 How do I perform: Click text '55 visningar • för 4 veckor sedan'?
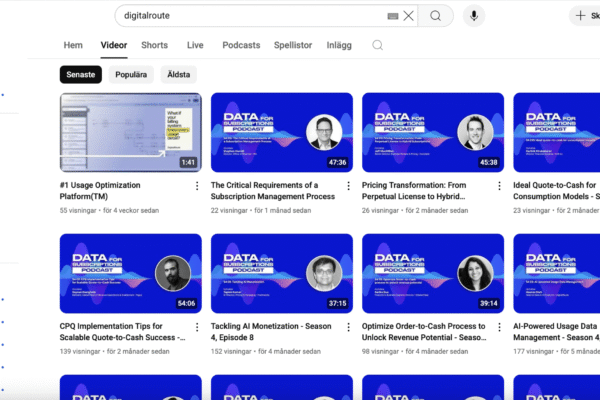pyautogui.click(x=109, y=211)
